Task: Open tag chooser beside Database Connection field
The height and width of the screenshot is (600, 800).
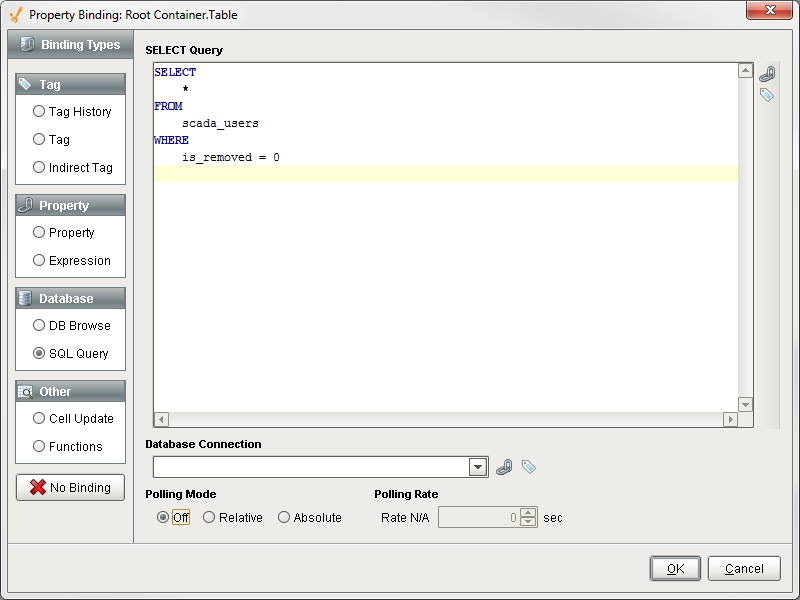Action: [528, 467]
